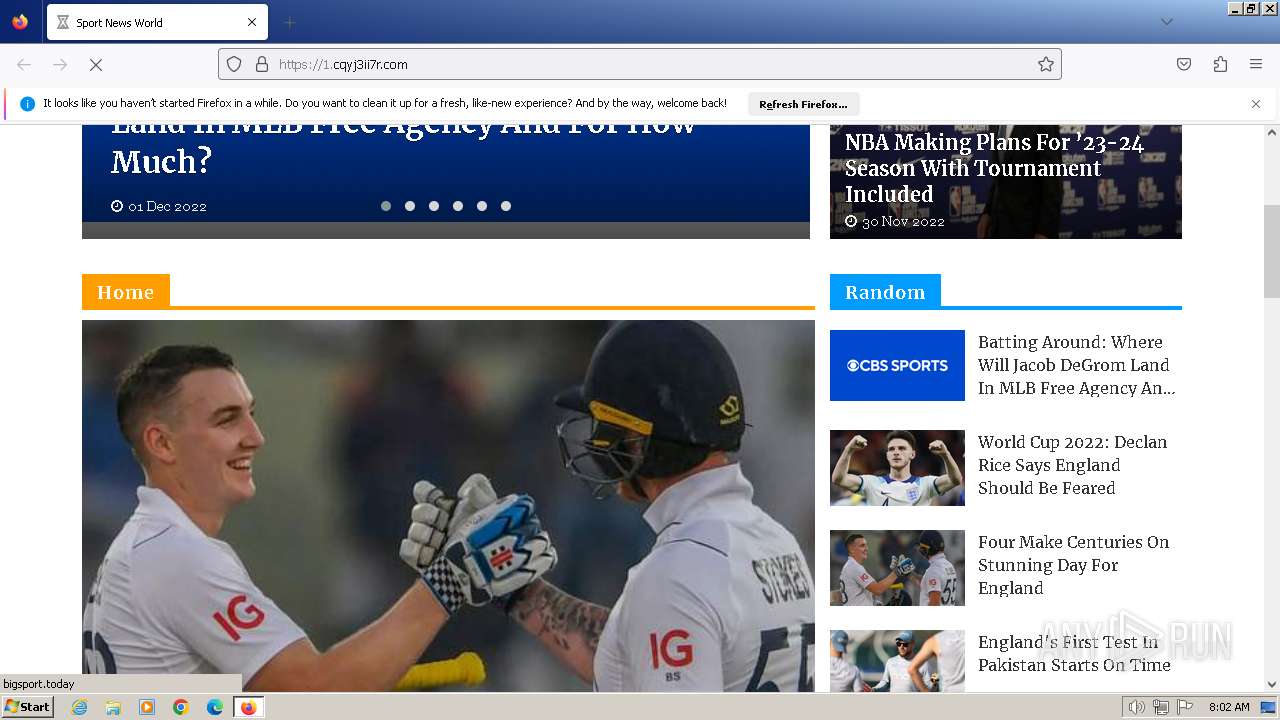Close the Sport News World tab
Viewport: 1280px width, 720px height.
coord(252,22)
